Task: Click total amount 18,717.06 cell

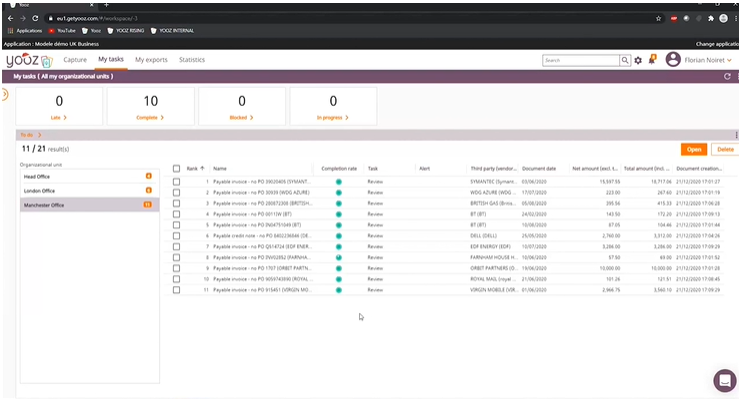Action: tap(661, 182)
